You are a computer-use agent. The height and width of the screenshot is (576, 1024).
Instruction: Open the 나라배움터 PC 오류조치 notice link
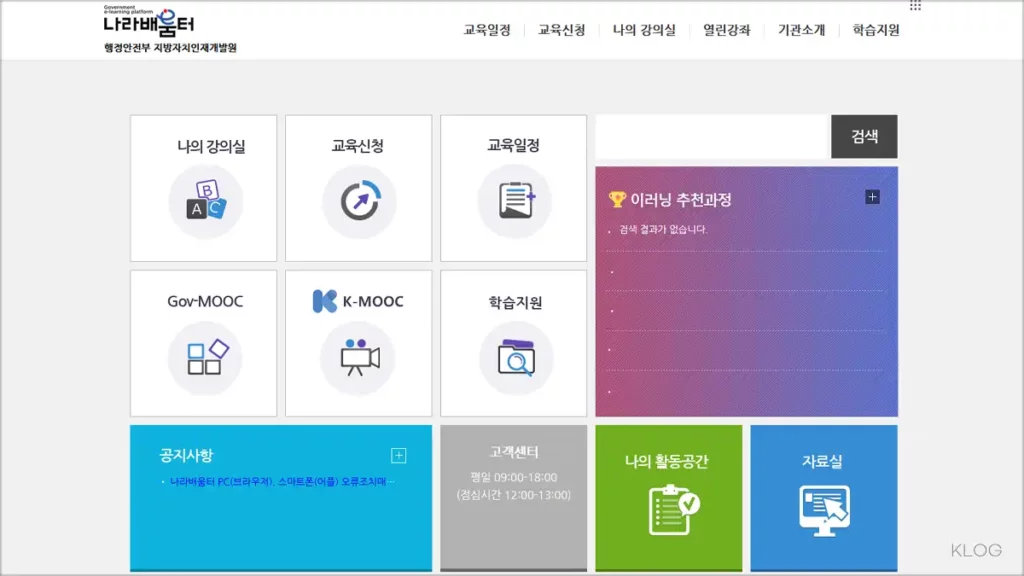click(281, 482)
